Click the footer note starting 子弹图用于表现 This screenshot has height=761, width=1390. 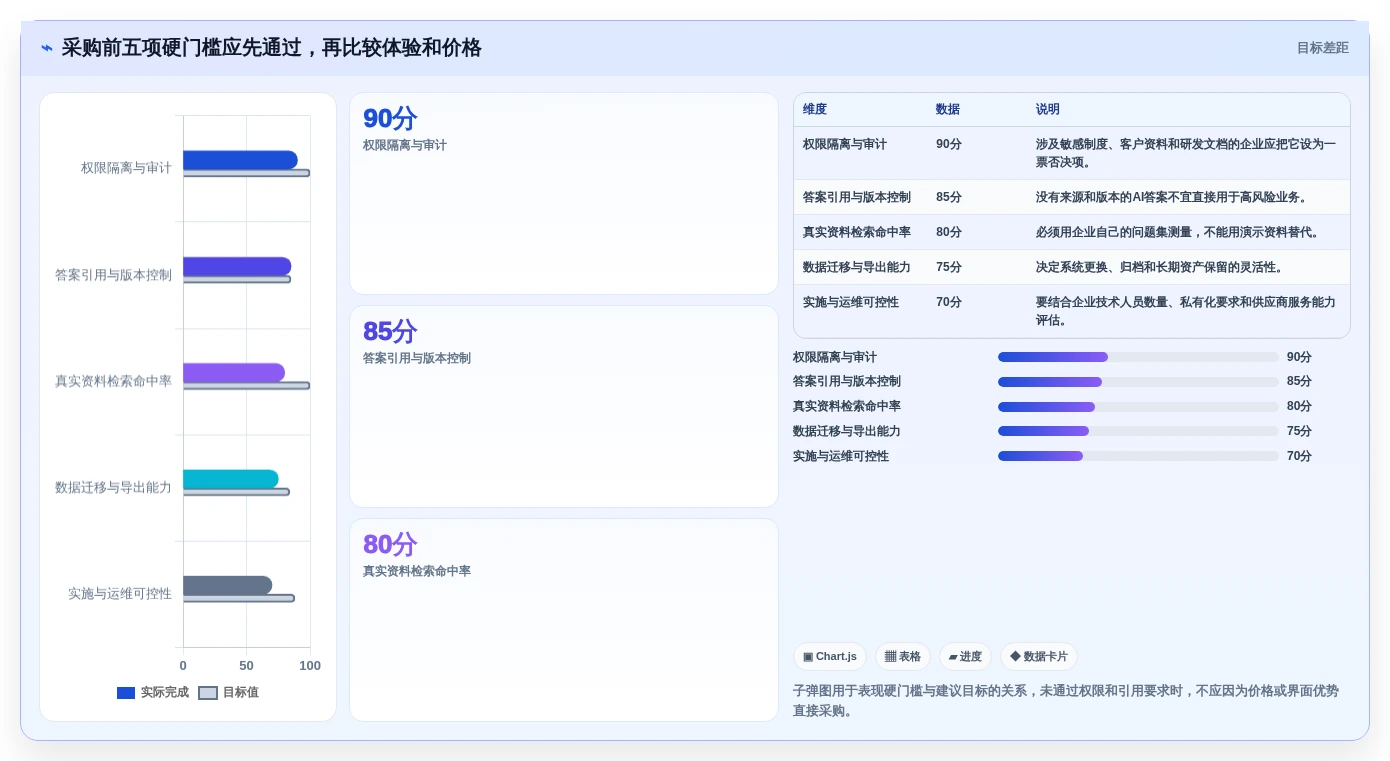(1066, 700)
